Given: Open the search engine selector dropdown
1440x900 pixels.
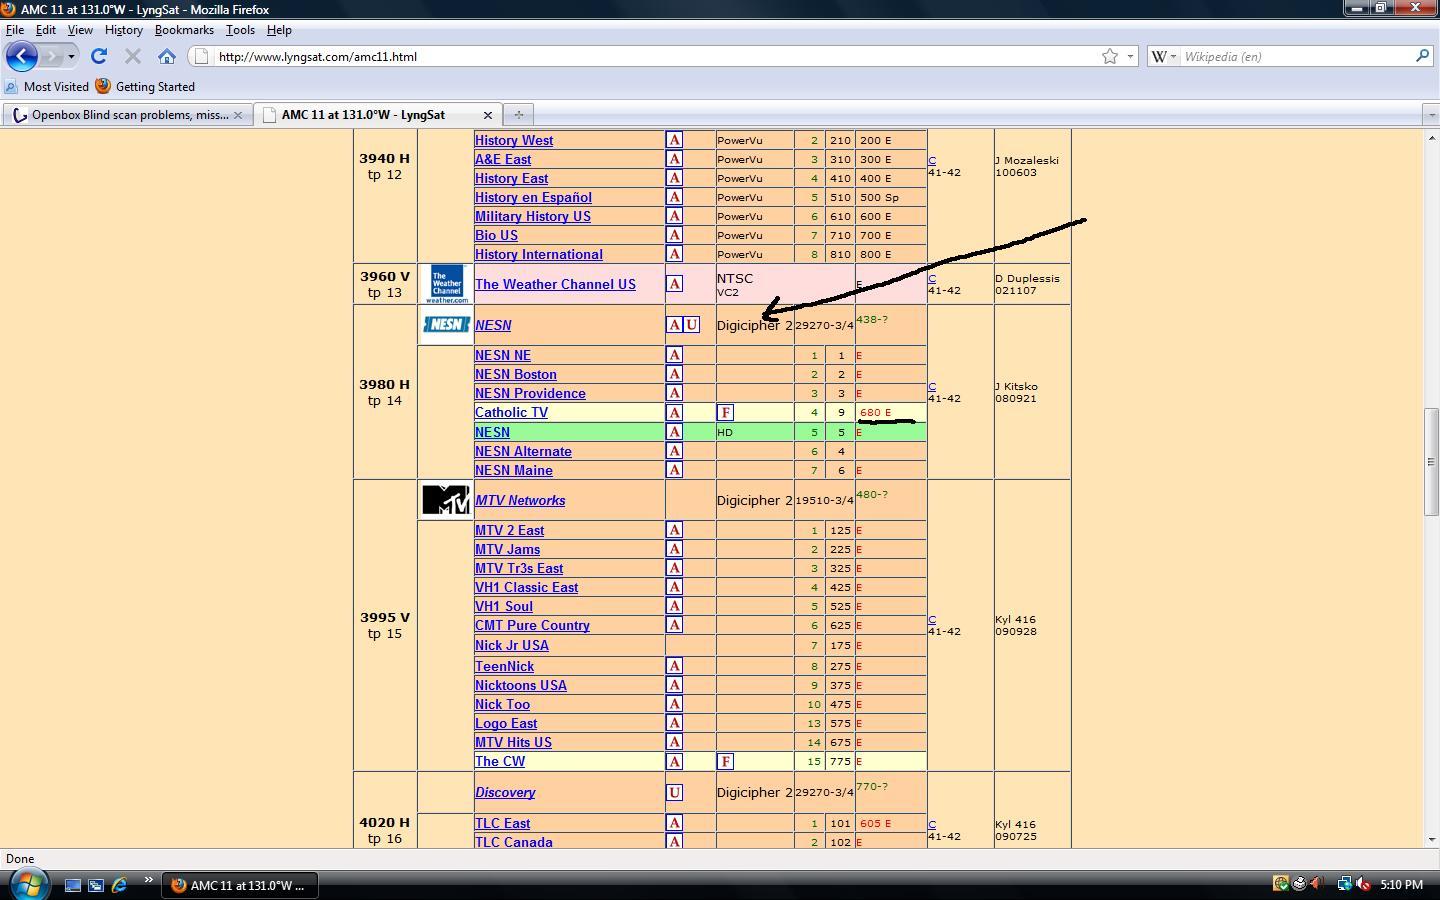Looking at the screenshot, I should (x=1164, y=57).
